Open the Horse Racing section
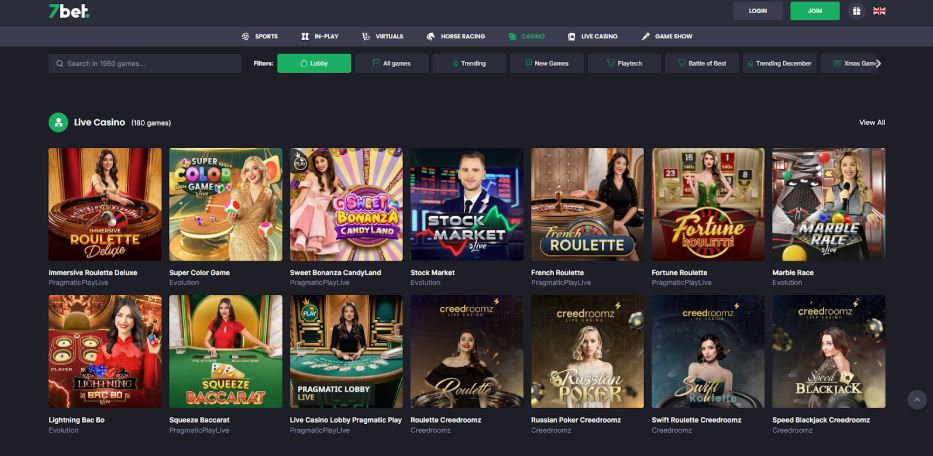Image resolution: width=933 pixels, height=456 pixels. click(456, 36)
